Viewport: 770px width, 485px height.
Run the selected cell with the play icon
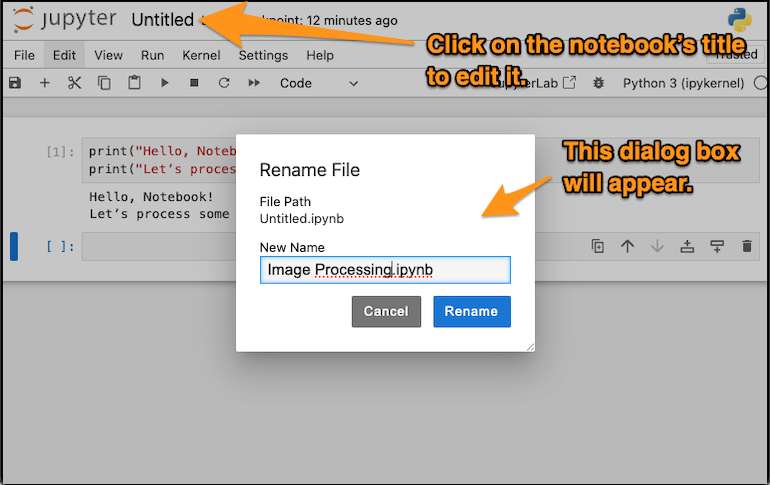pos(165,82)
